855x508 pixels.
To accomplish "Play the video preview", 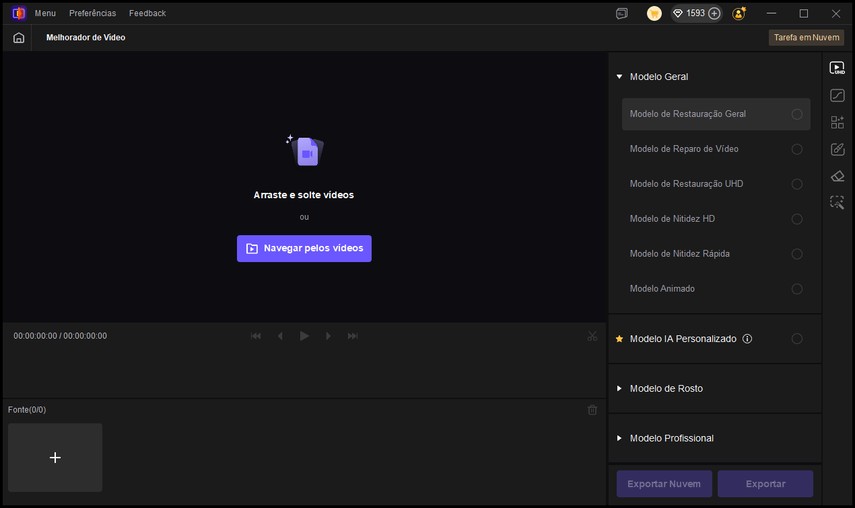I will (304, 336).
